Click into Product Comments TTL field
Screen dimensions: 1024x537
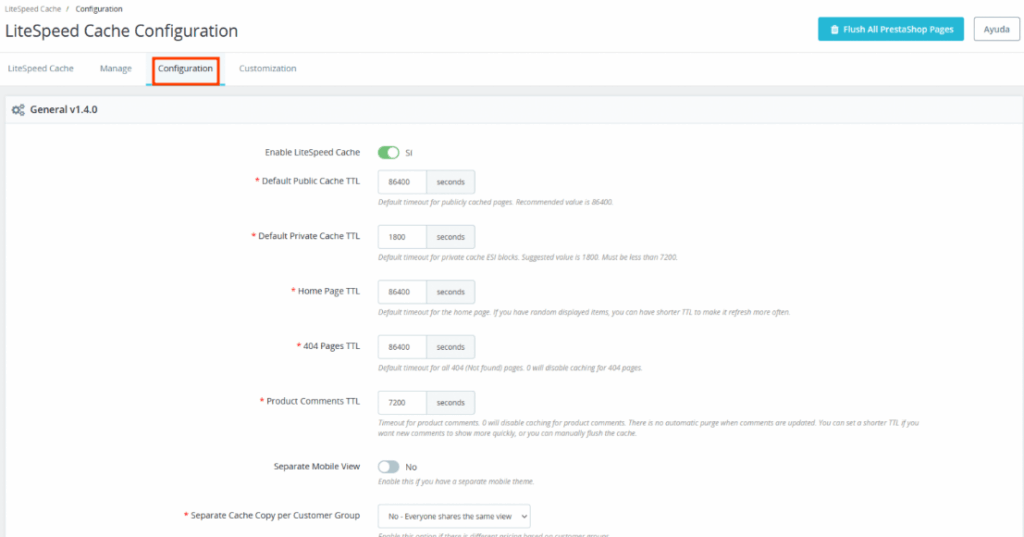point(402,402)
